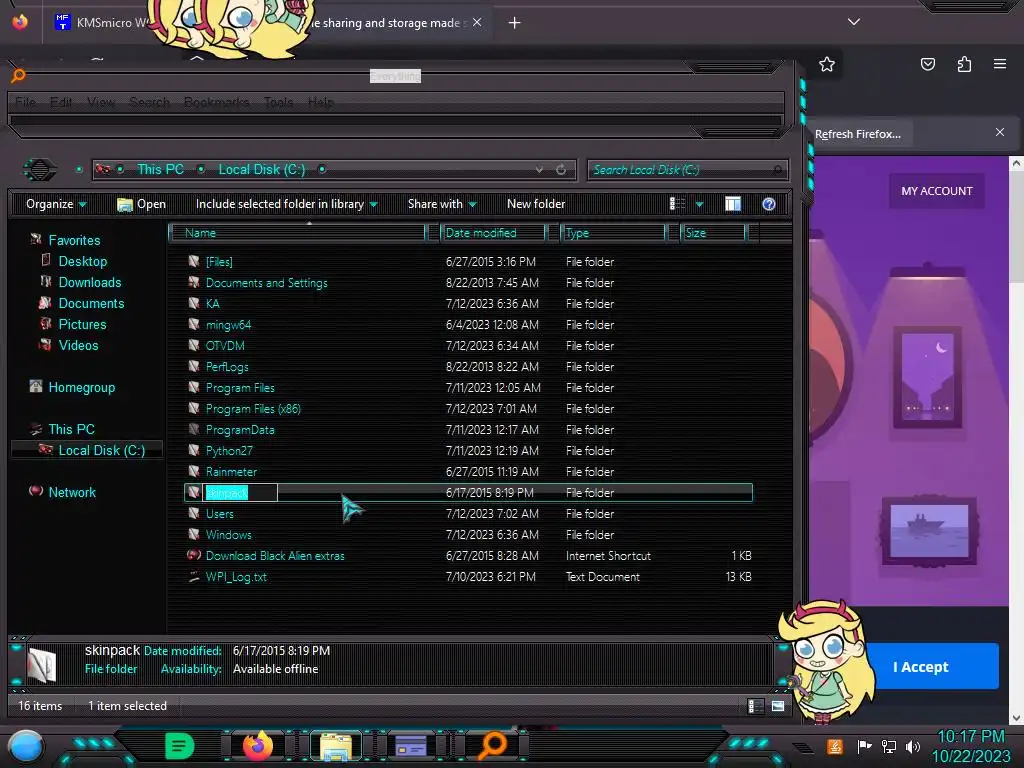Open Explorer help icon

[x=769, y=204]
